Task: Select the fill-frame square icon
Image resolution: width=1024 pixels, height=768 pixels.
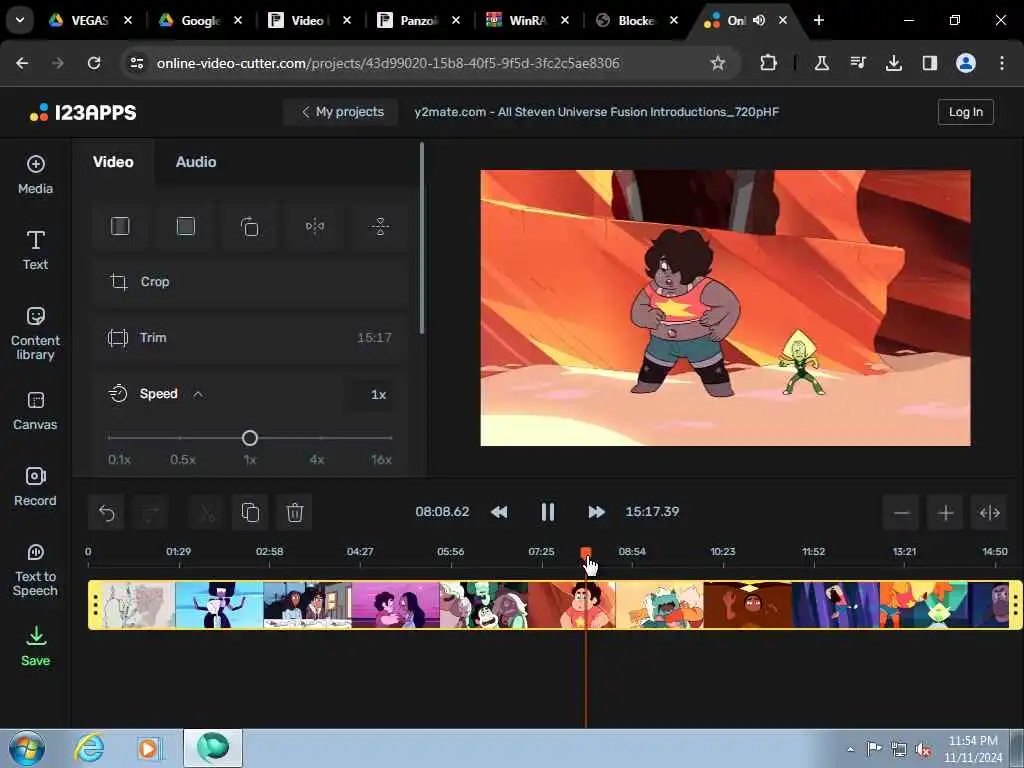Action: [185, 227]
